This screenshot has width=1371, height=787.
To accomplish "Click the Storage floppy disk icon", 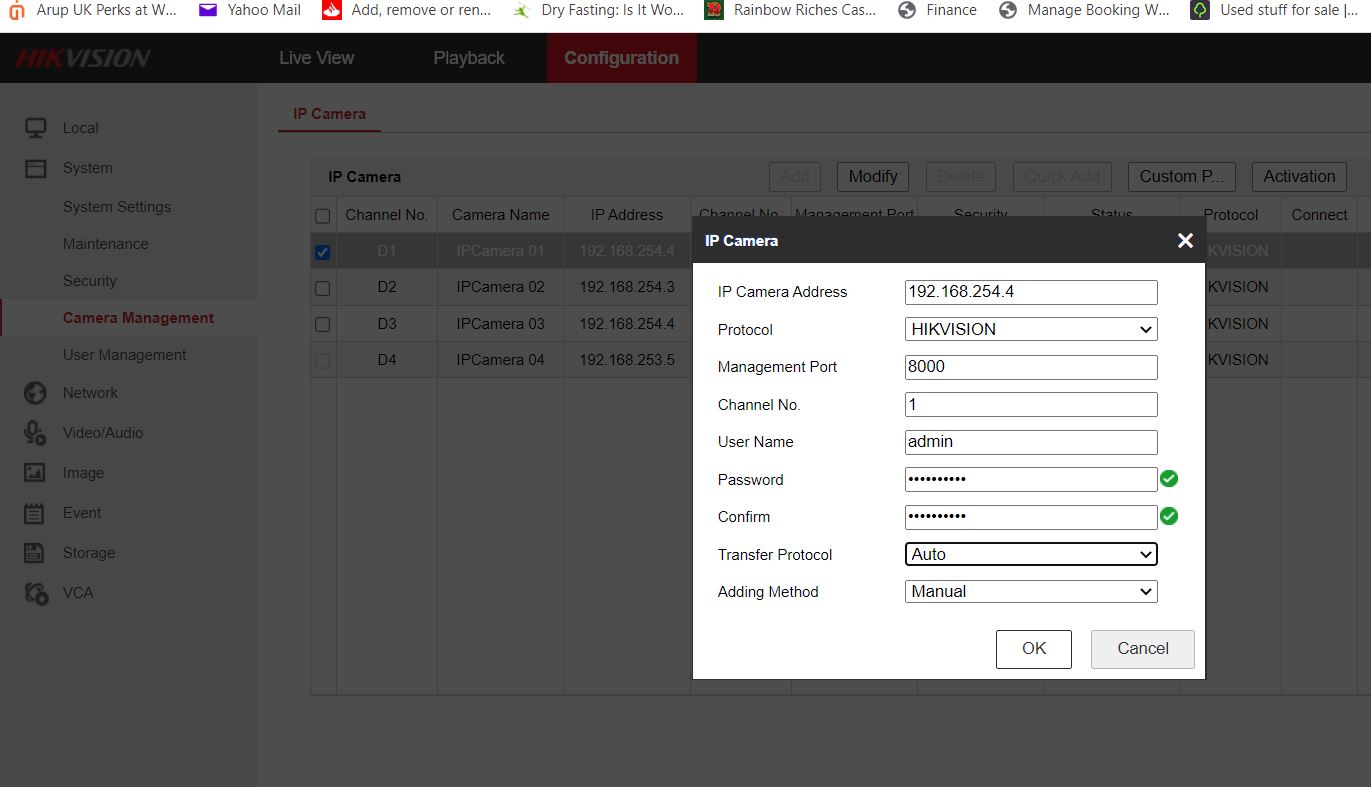I will click(x=35, y=553).
